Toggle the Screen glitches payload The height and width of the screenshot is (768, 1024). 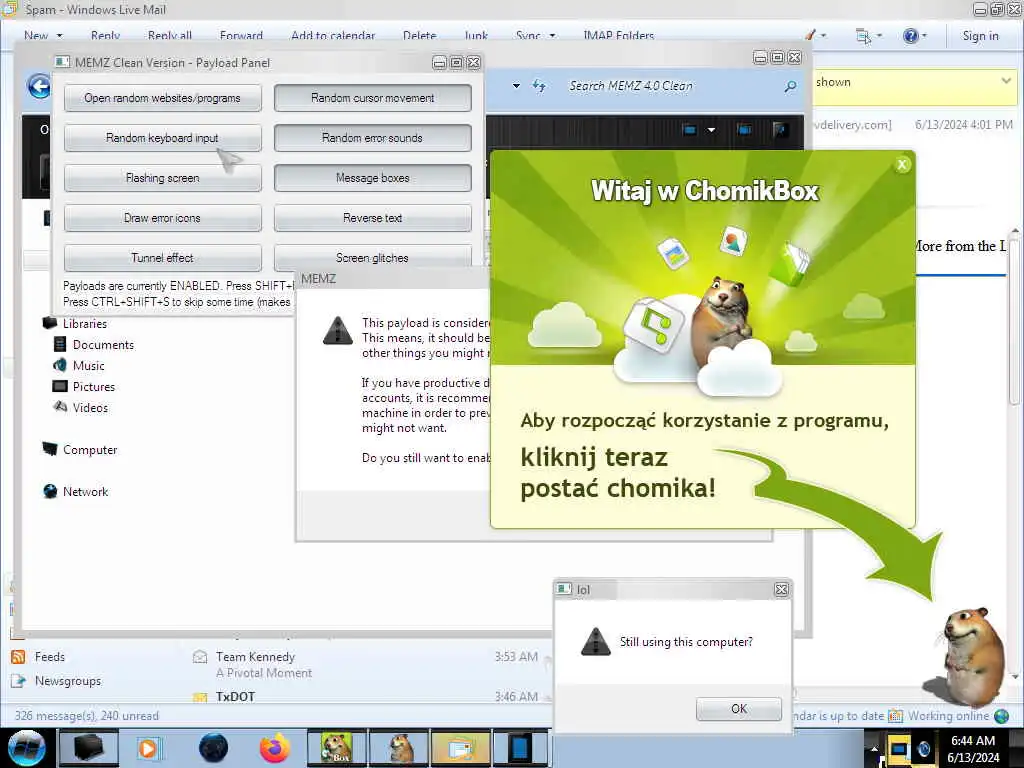point(372,257)
